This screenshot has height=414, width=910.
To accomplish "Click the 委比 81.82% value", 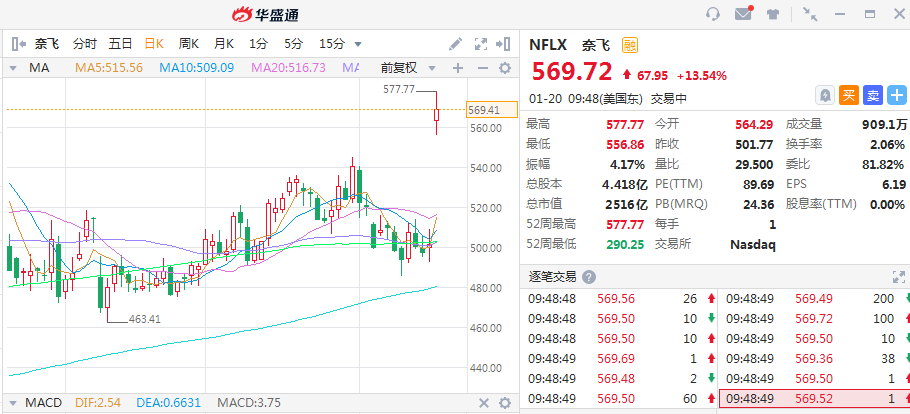I will tap(883, 164).
